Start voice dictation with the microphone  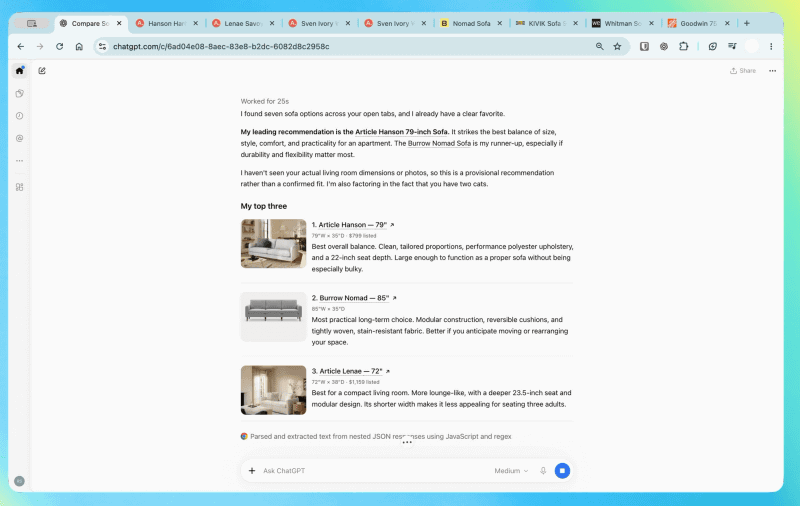[x=543, y=471]
